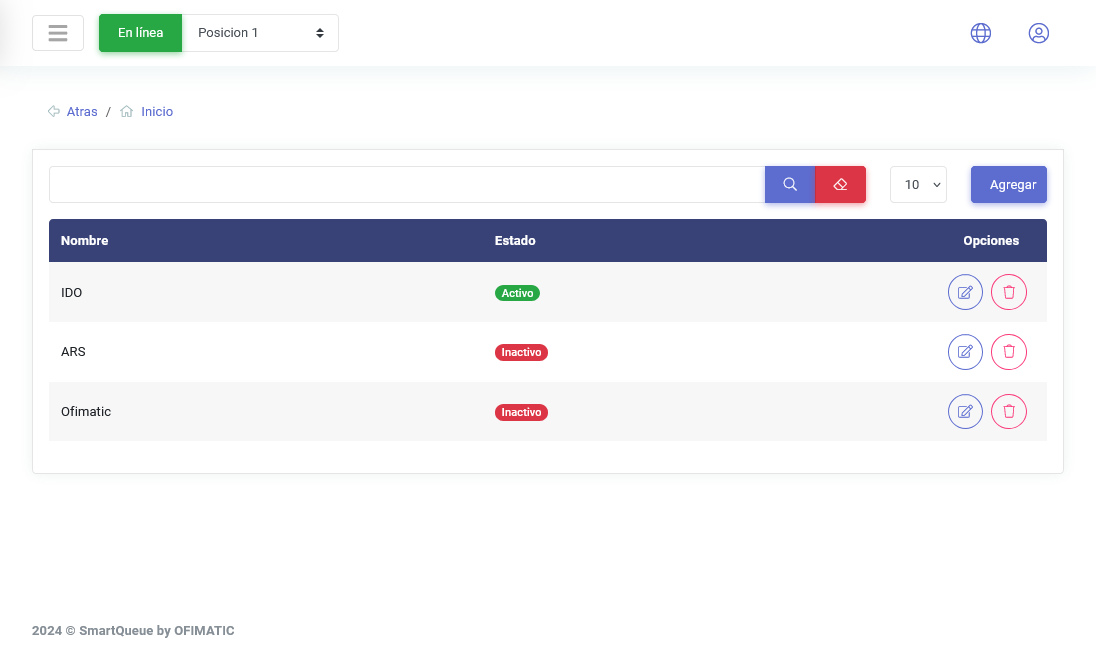This screenshot has width=1096, height=653.
Task: Expand the 10 rows-per-page selector
Action: tap(918, 185)
